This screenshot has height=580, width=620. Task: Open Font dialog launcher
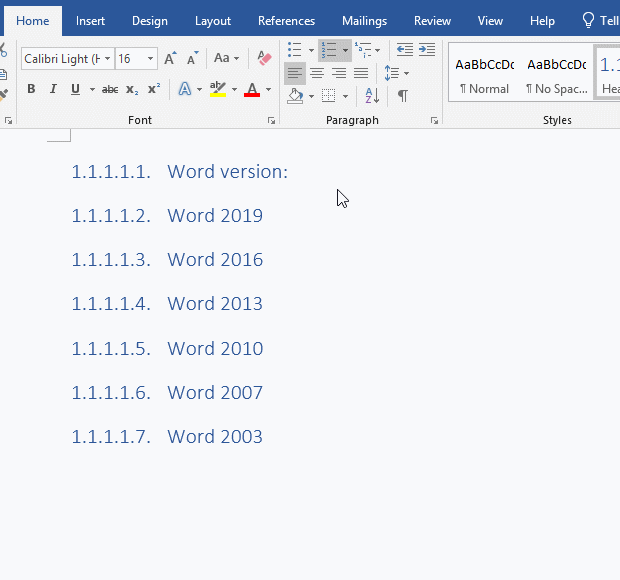coord(271,121)
